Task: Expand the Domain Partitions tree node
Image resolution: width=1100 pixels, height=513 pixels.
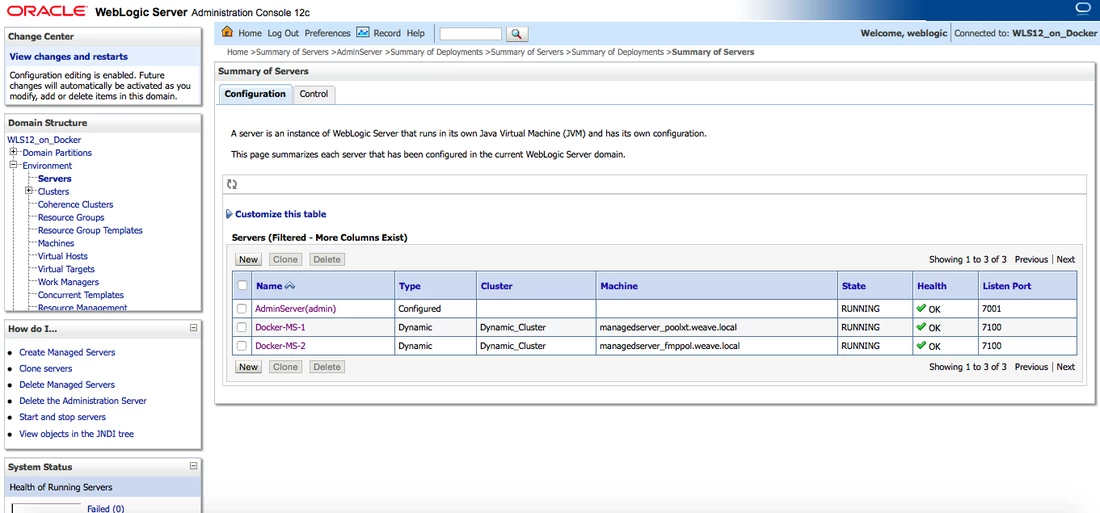Action: click(13, 152)
